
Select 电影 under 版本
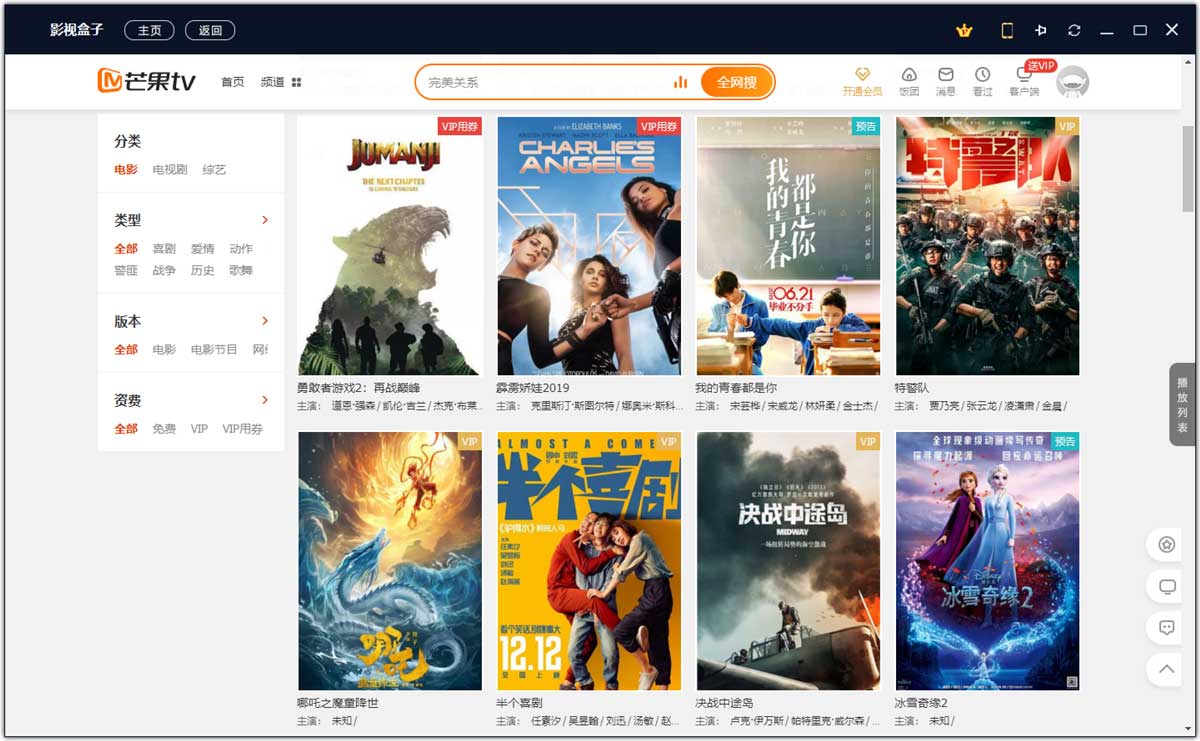164,350
